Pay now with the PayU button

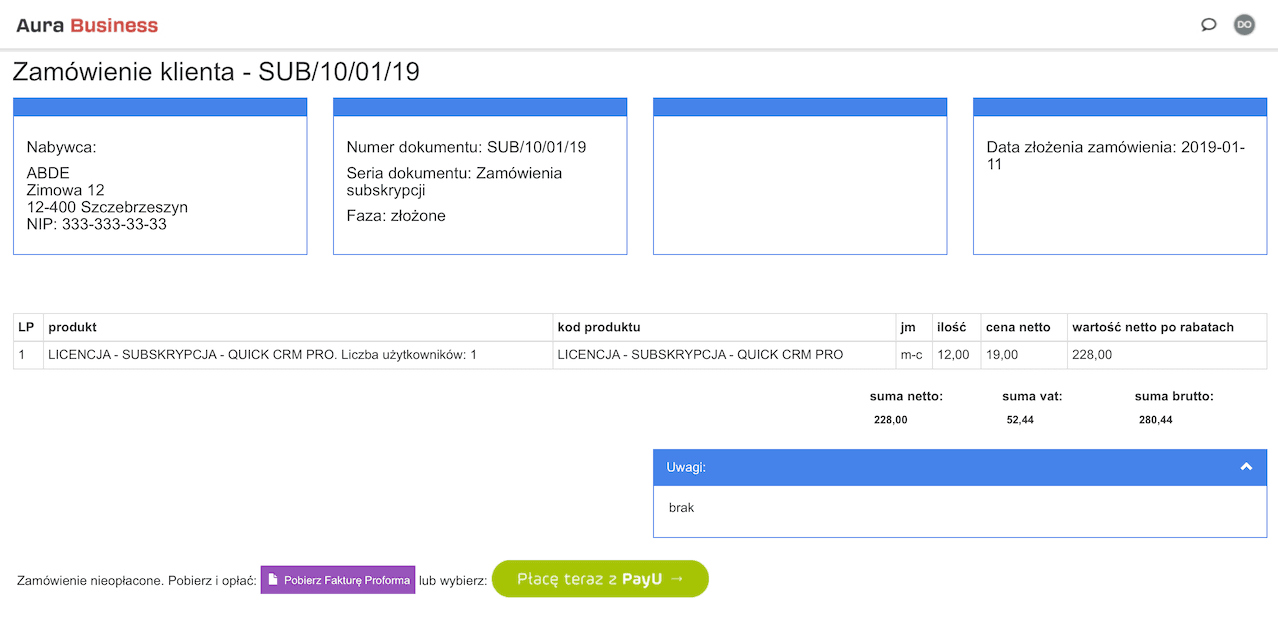click(x=600, y=579)
